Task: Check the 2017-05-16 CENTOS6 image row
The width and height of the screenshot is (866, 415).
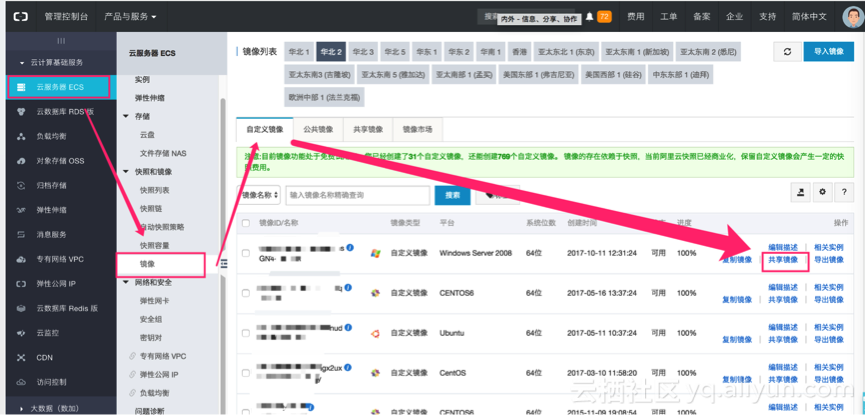Action: [x=246, y=293]
